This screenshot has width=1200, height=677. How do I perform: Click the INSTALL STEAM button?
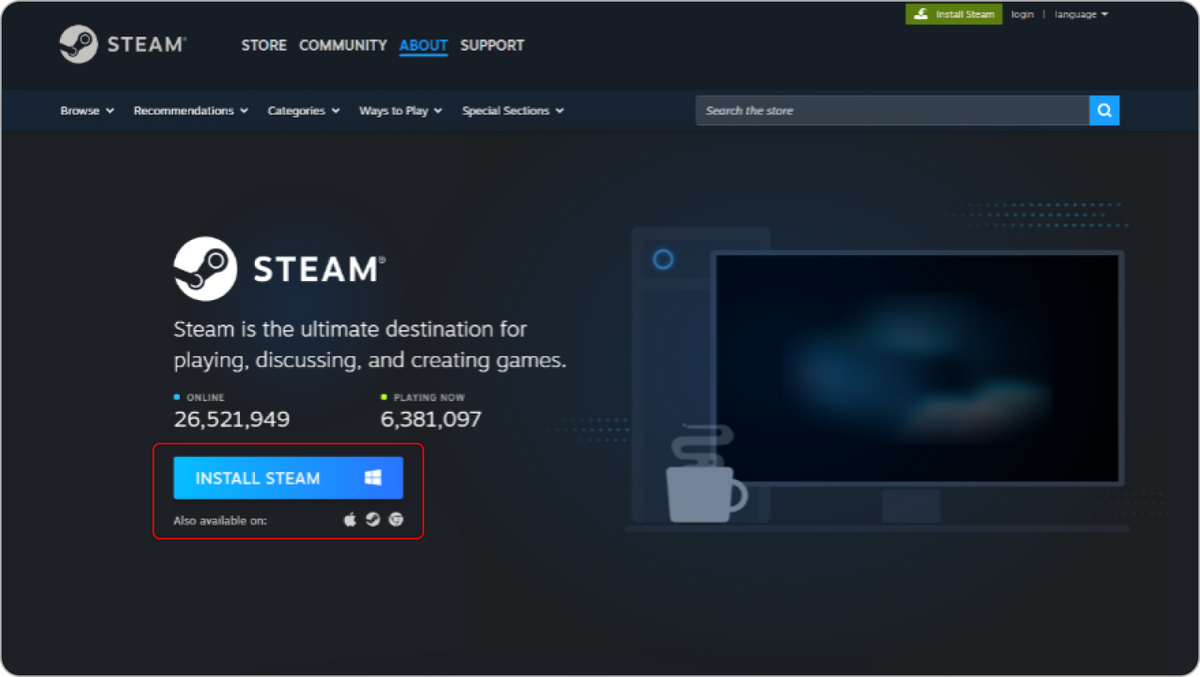[287, 477]
